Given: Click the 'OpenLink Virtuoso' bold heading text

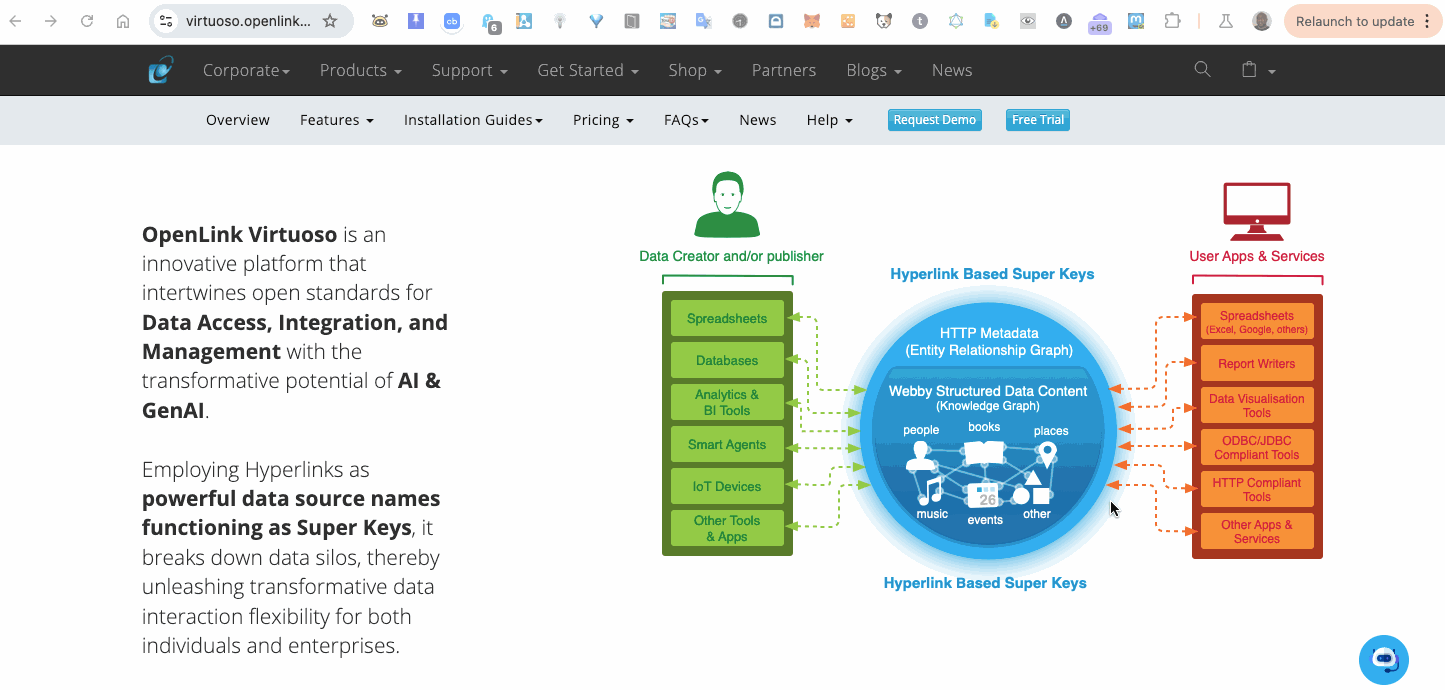Looking at the screenshot, I should coord(239,235).
